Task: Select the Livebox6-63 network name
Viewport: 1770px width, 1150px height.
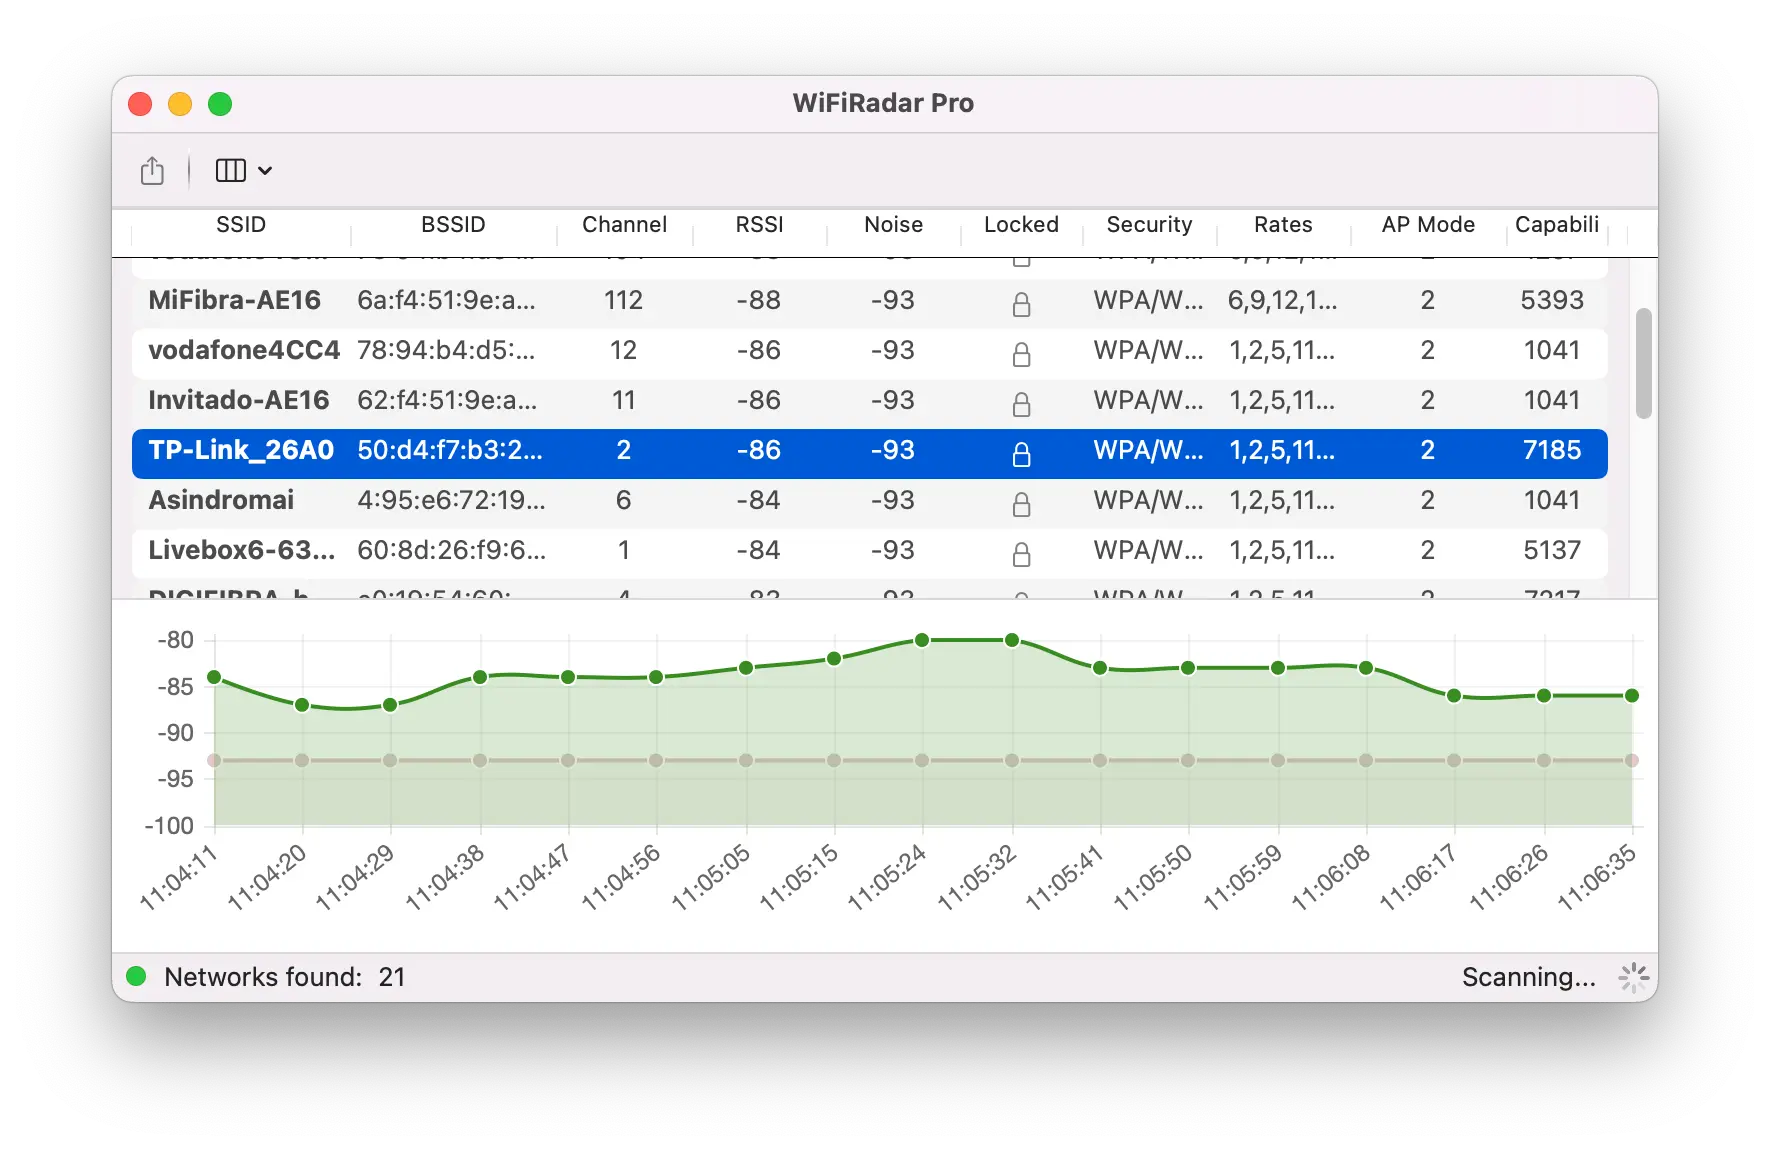Action: [x=241, y=550]
